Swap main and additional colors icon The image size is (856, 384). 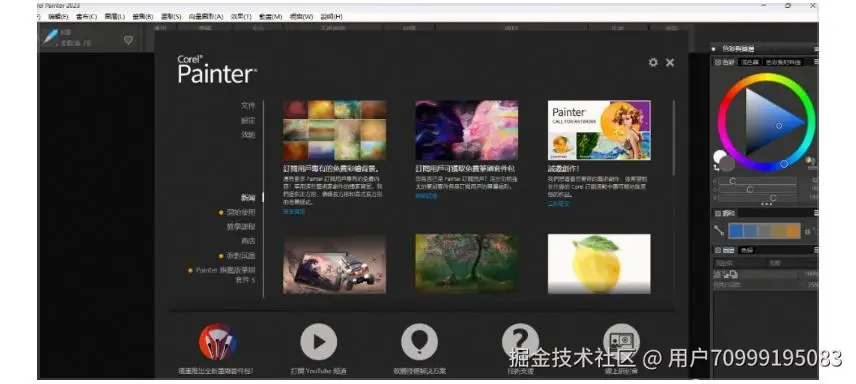click(717, 167)
